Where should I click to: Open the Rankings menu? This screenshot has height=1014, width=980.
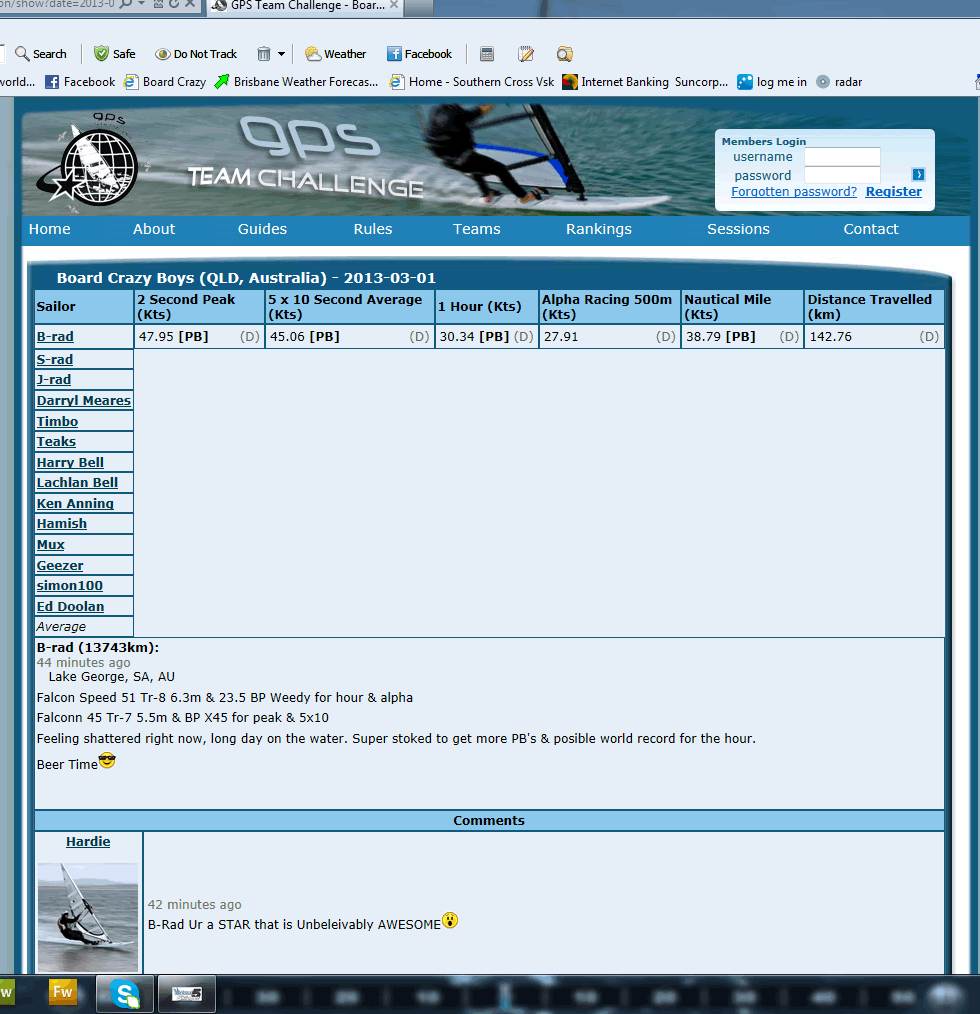[598, 229]
